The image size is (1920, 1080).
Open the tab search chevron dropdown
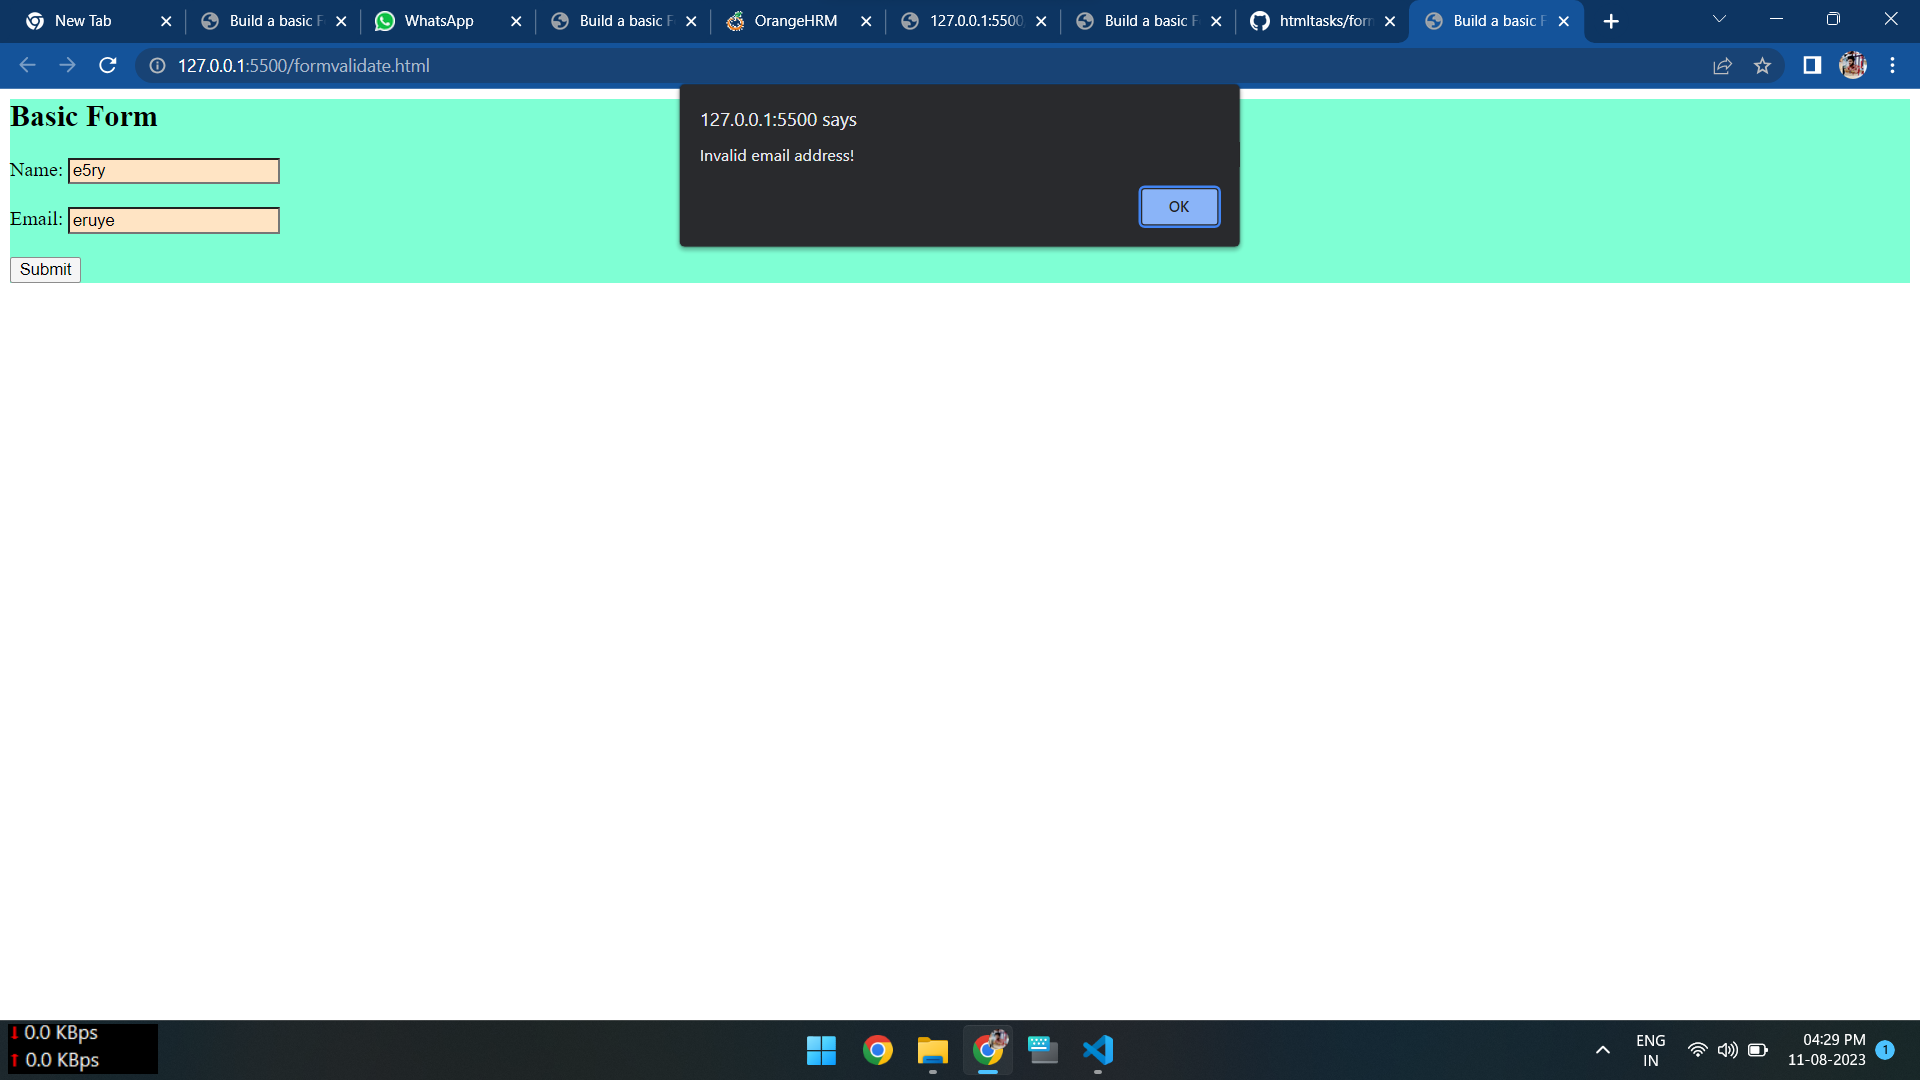[x=1718, y=19]
